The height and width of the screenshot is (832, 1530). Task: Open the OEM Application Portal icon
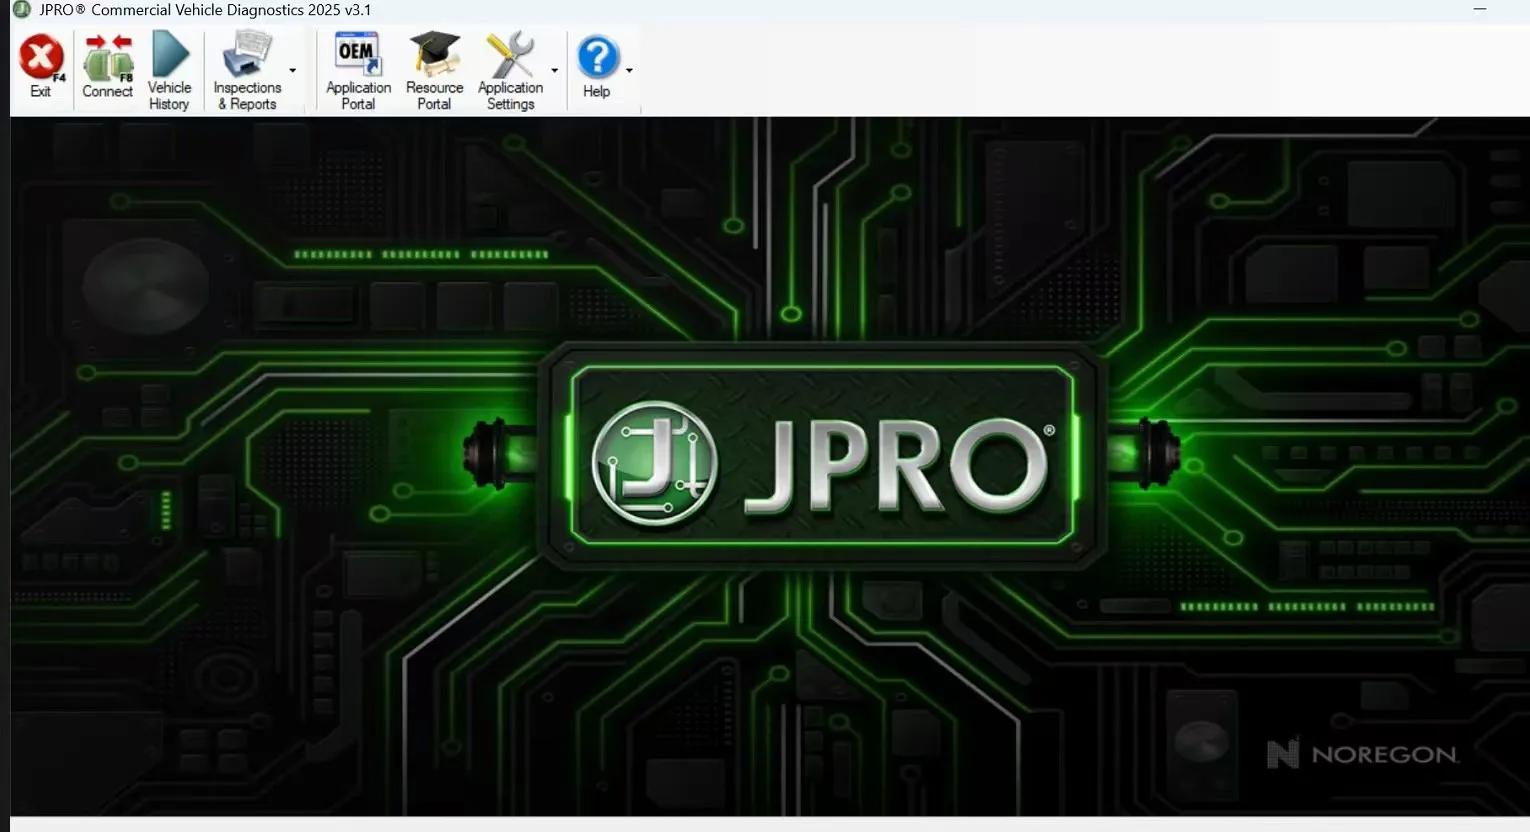pos(358,55)
